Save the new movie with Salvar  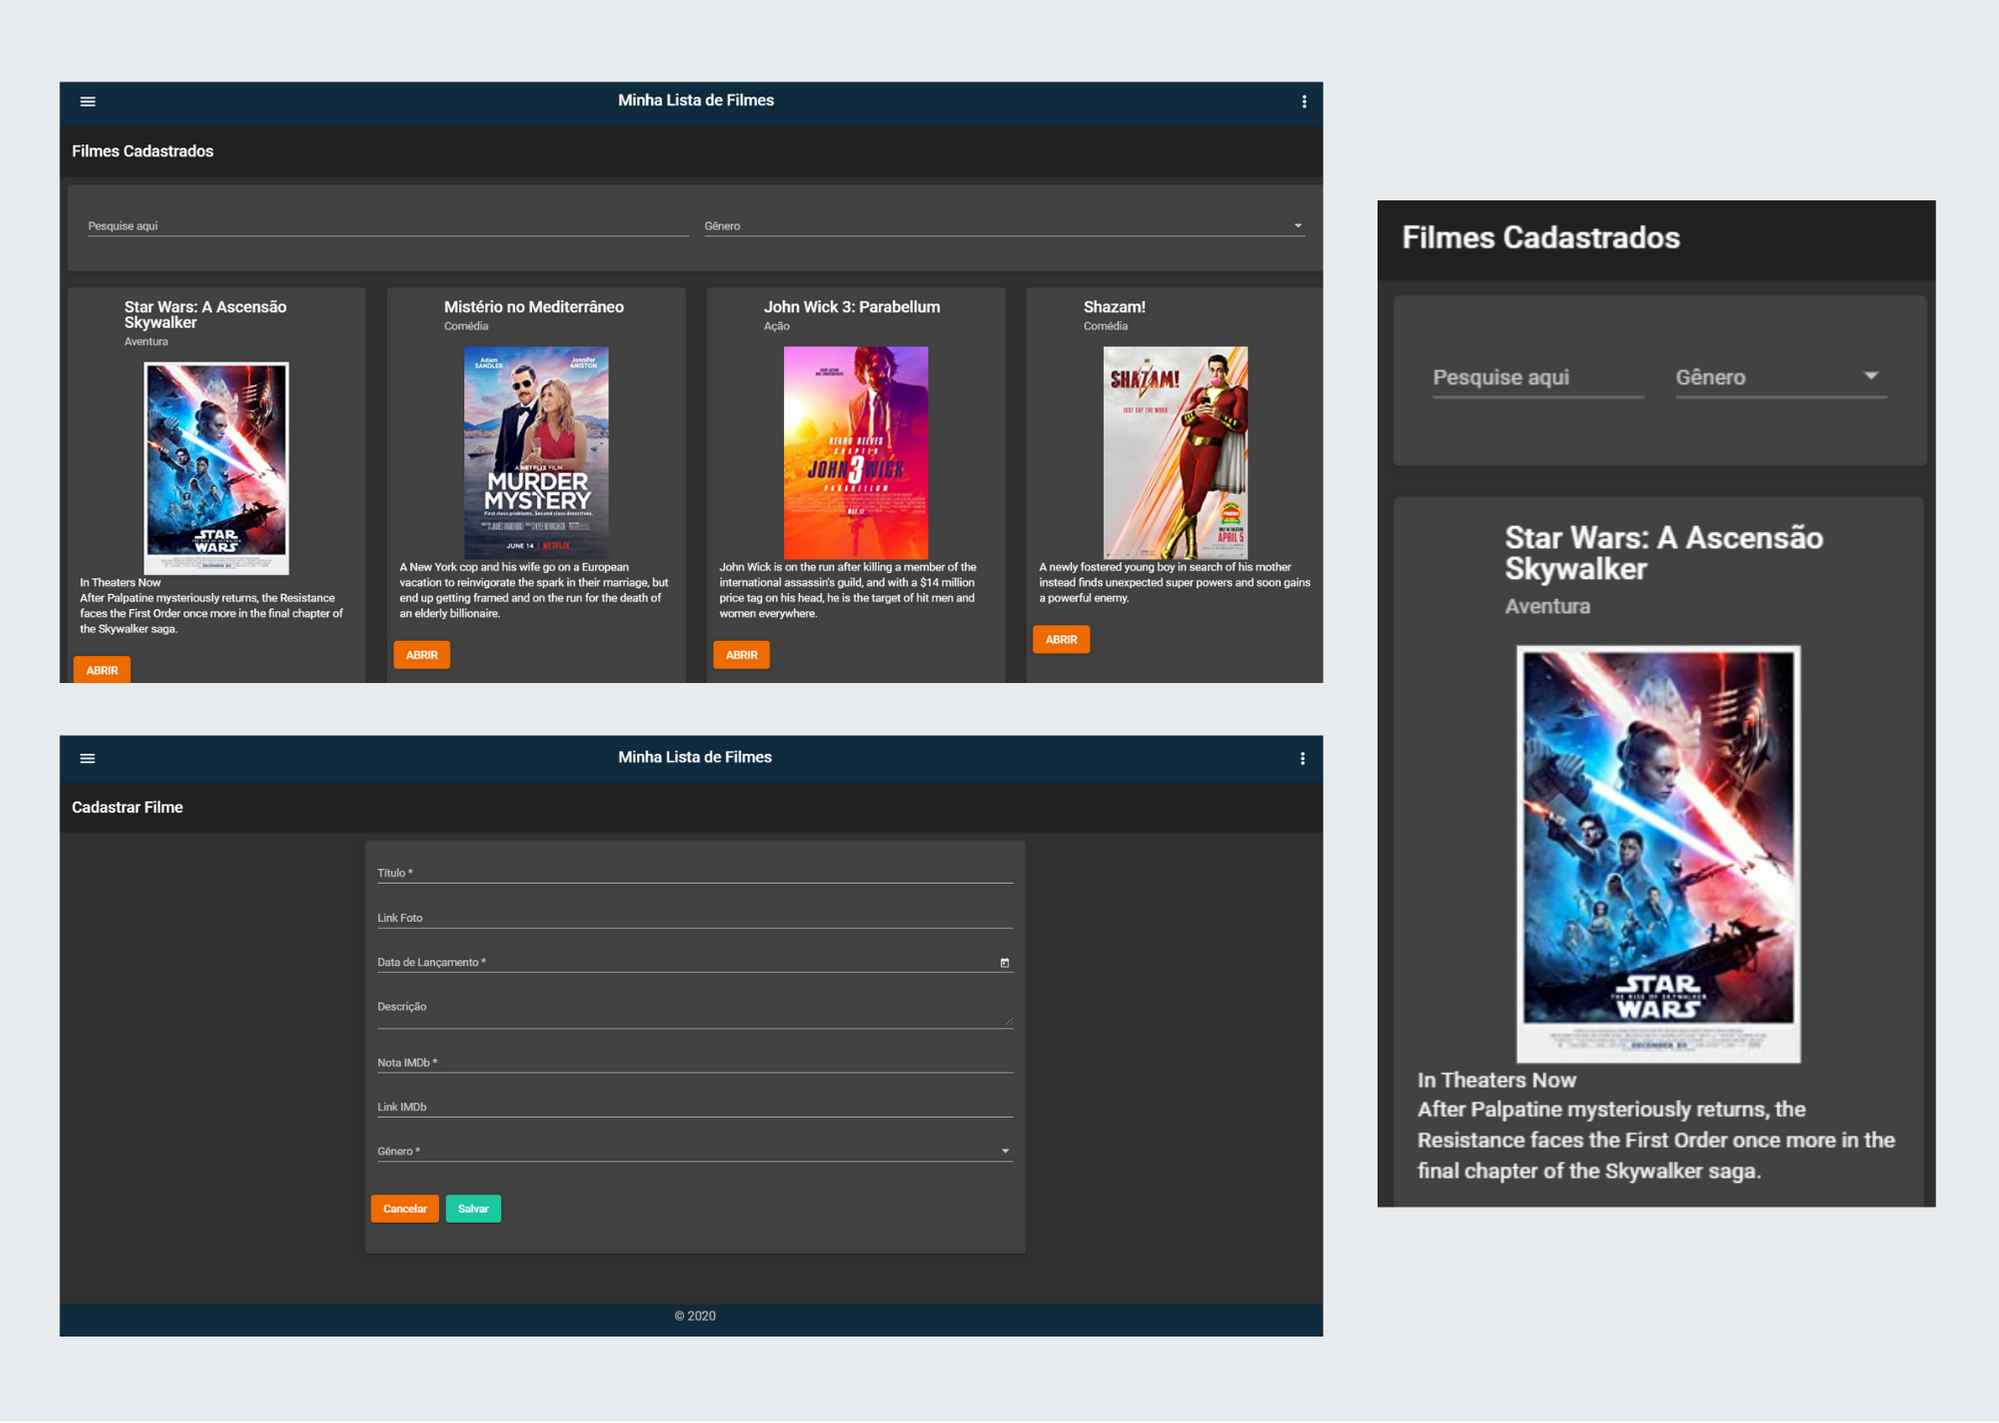[x=472, y=1208]
